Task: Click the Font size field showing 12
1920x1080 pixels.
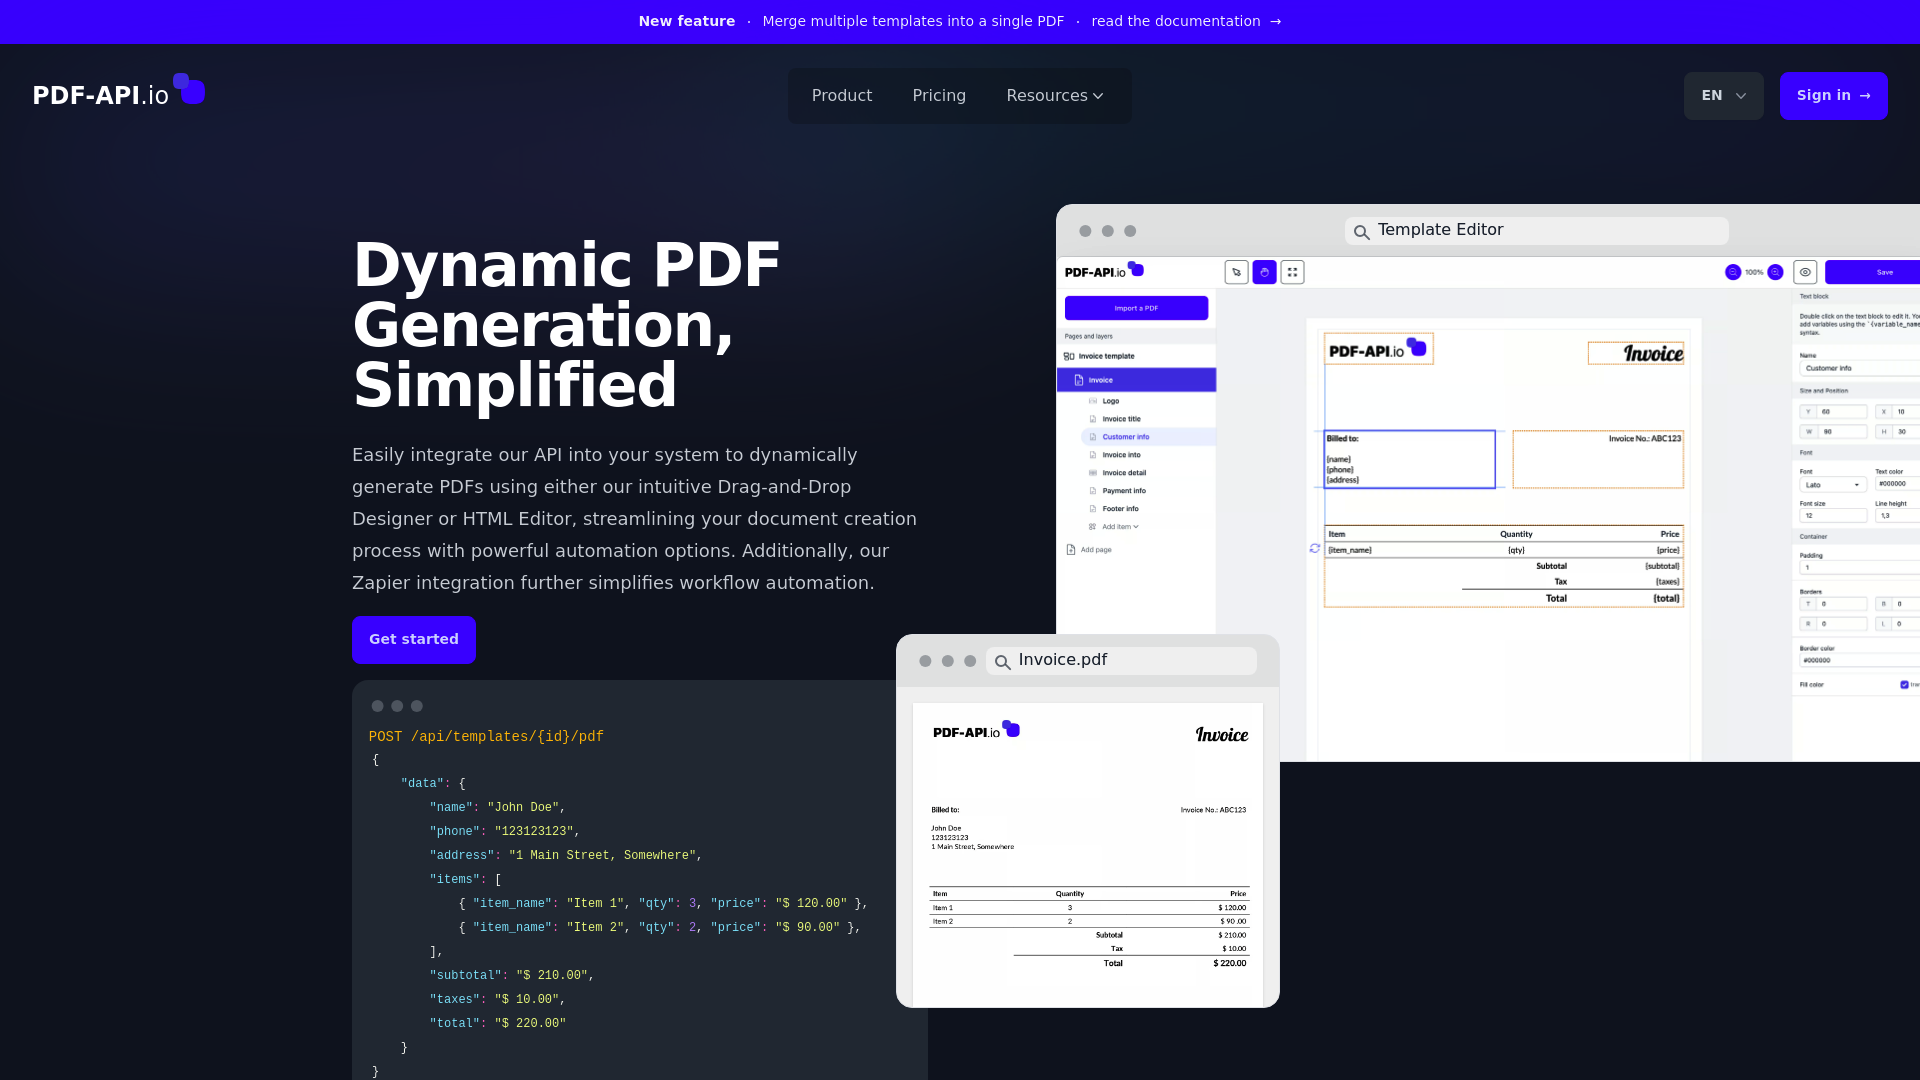Action: tap(1833, 516)
